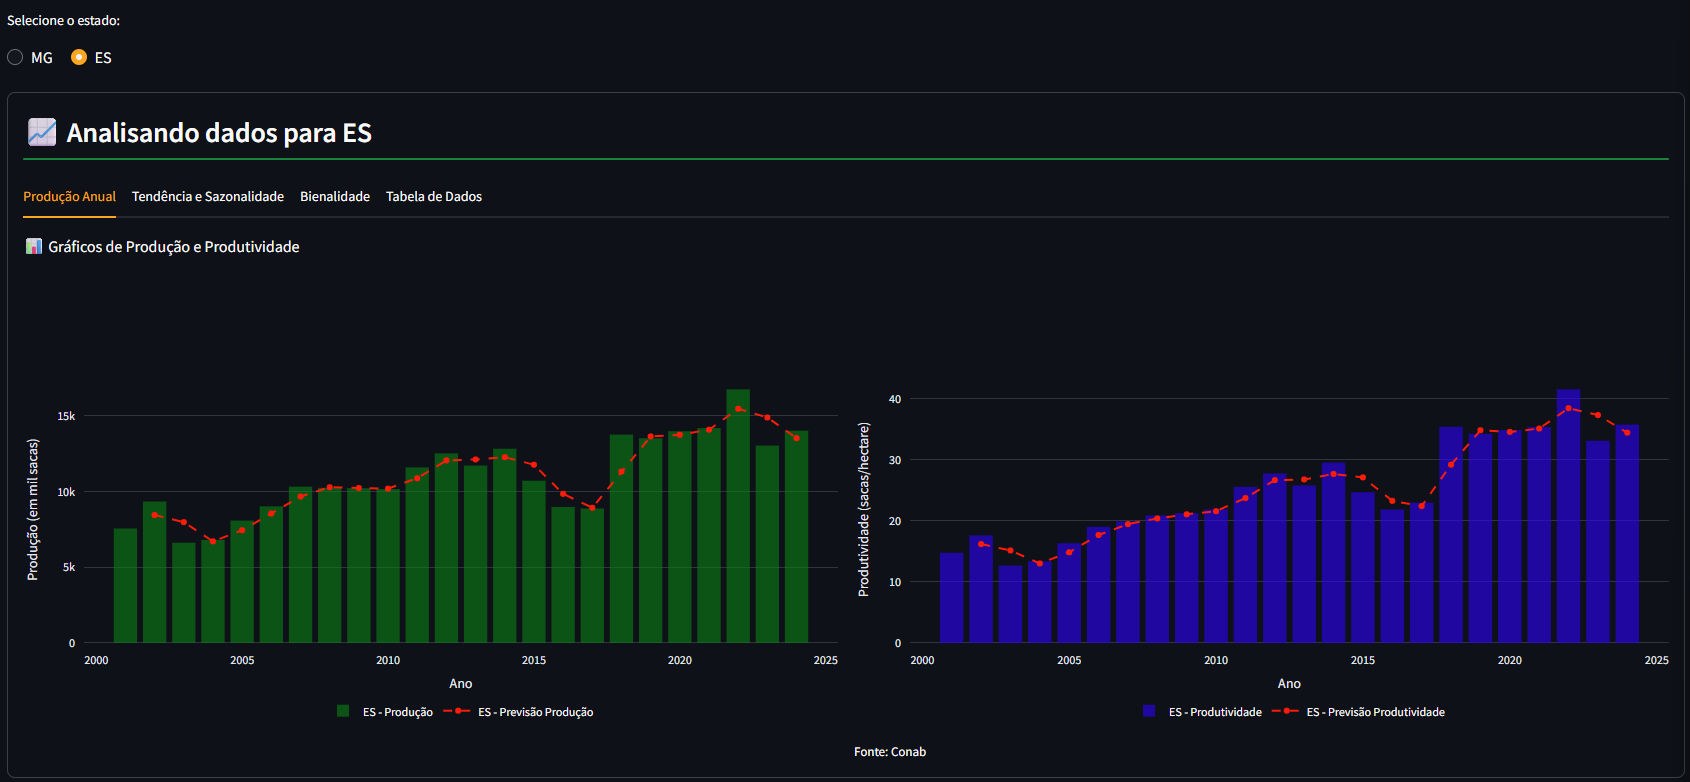Click the first green bar in production chart

[x=125, y=590]
